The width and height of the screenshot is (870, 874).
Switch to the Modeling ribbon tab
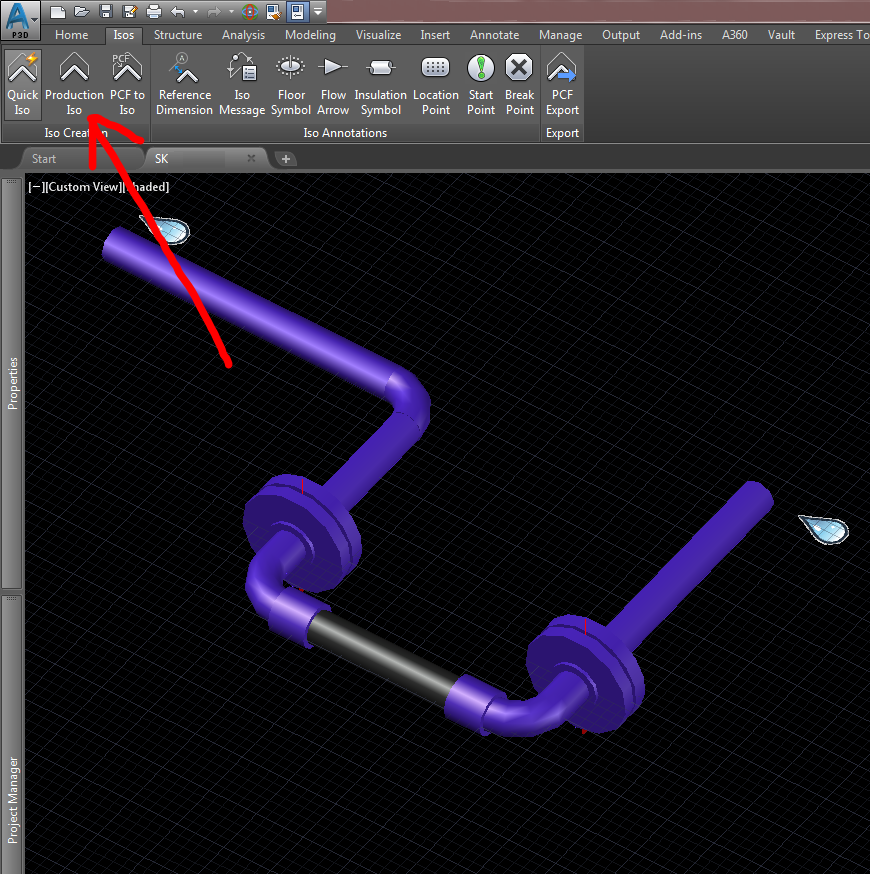310,34
